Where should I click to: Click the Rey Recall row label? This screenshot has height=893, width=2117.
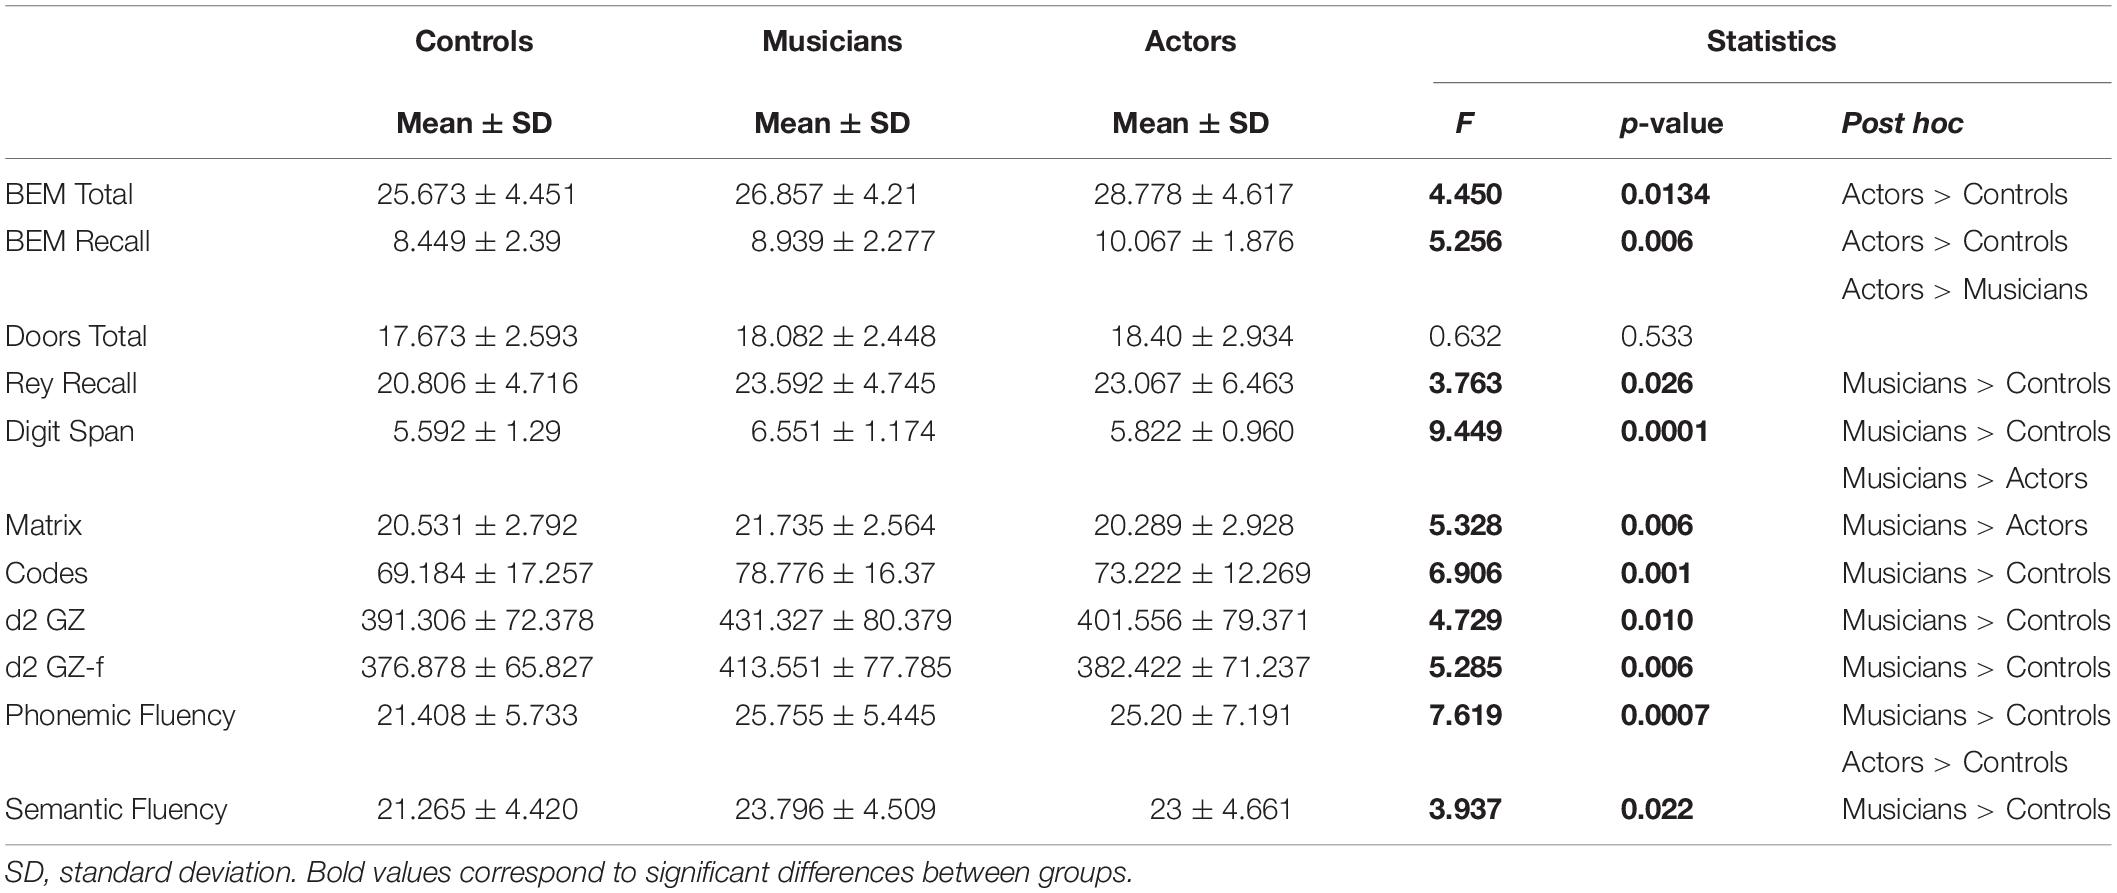(71, 383)
